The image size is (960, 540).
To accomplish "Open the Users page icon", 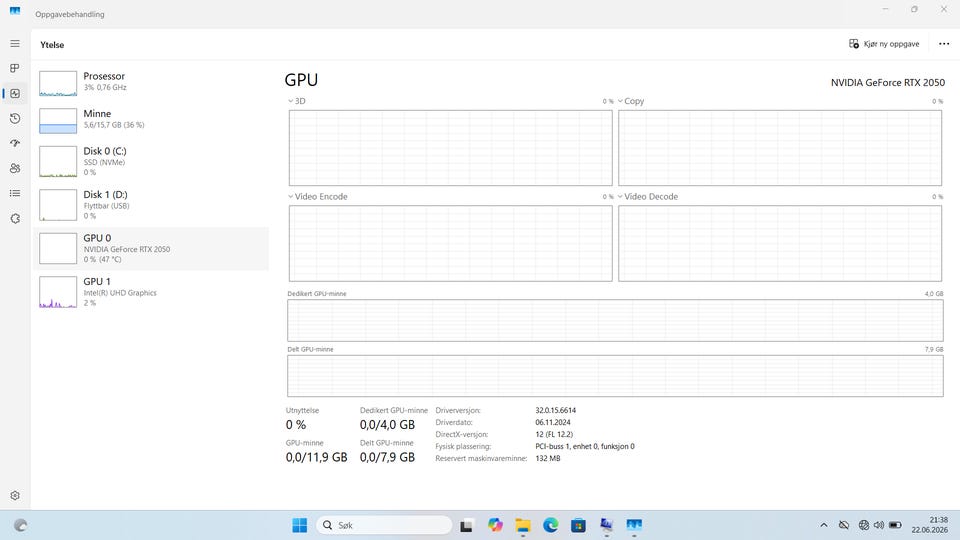I will pos(15,168).
